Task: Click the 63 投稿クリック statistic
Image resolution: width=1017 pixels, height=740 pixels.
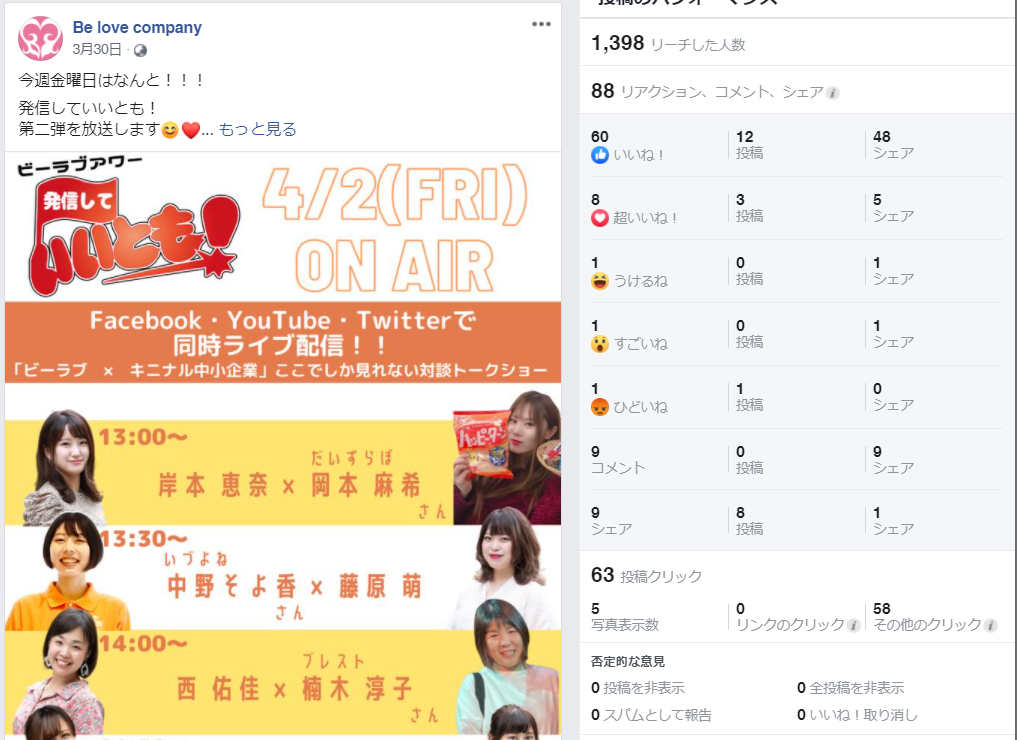Action: 647,575
